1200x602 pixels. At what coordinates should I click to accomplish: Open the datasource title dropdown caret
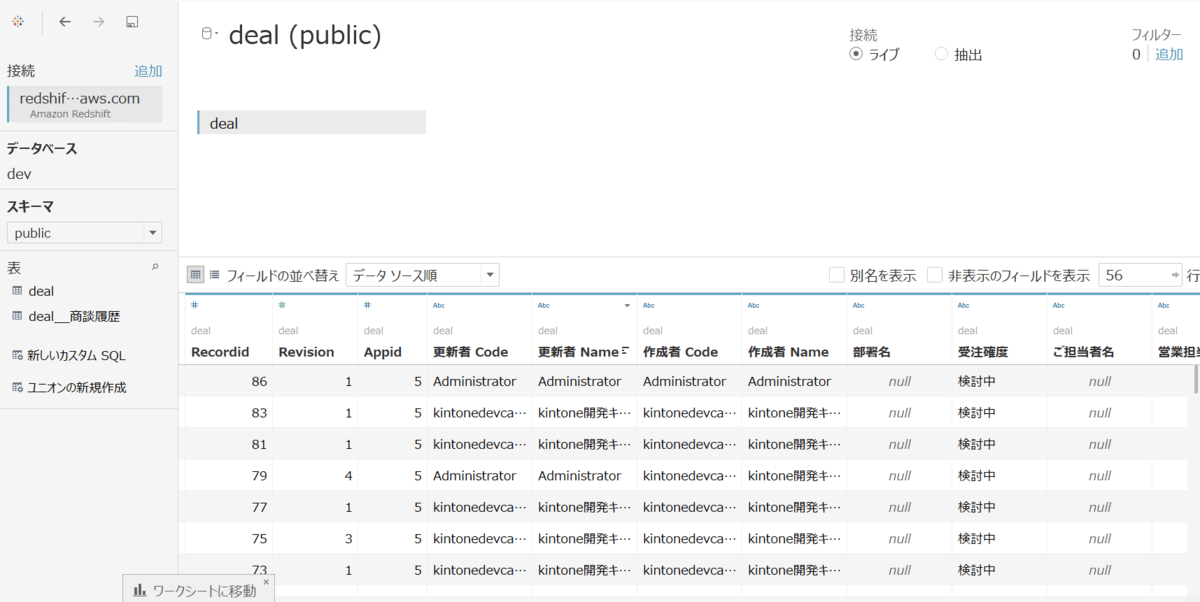[x=217, y=35]
